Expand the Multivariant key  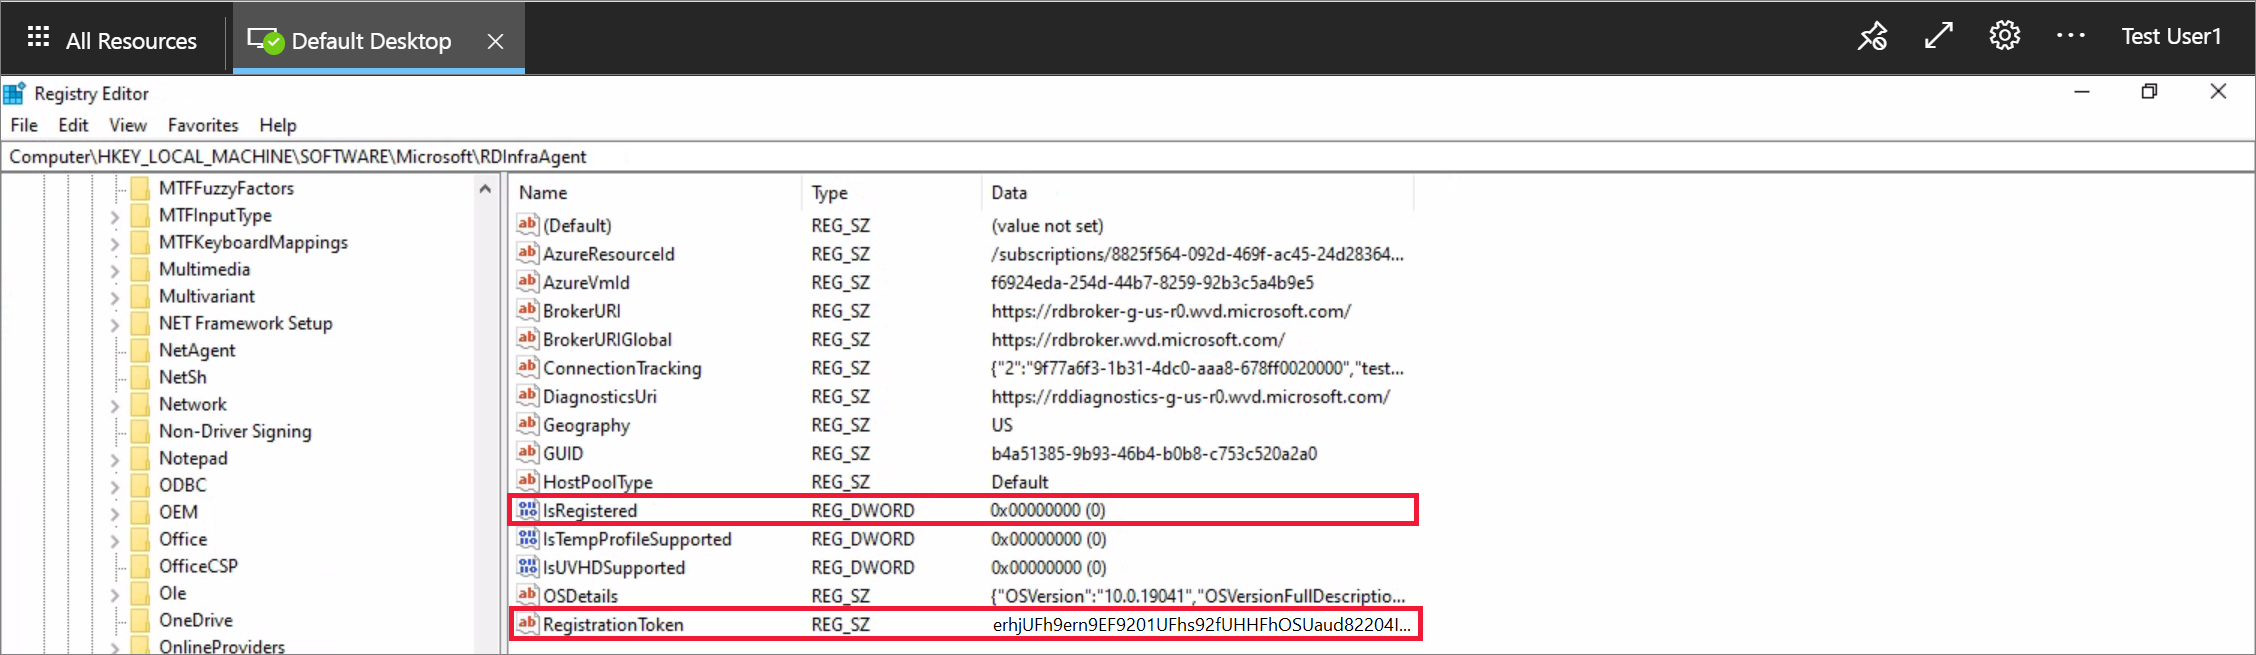[x=114, y=297]
